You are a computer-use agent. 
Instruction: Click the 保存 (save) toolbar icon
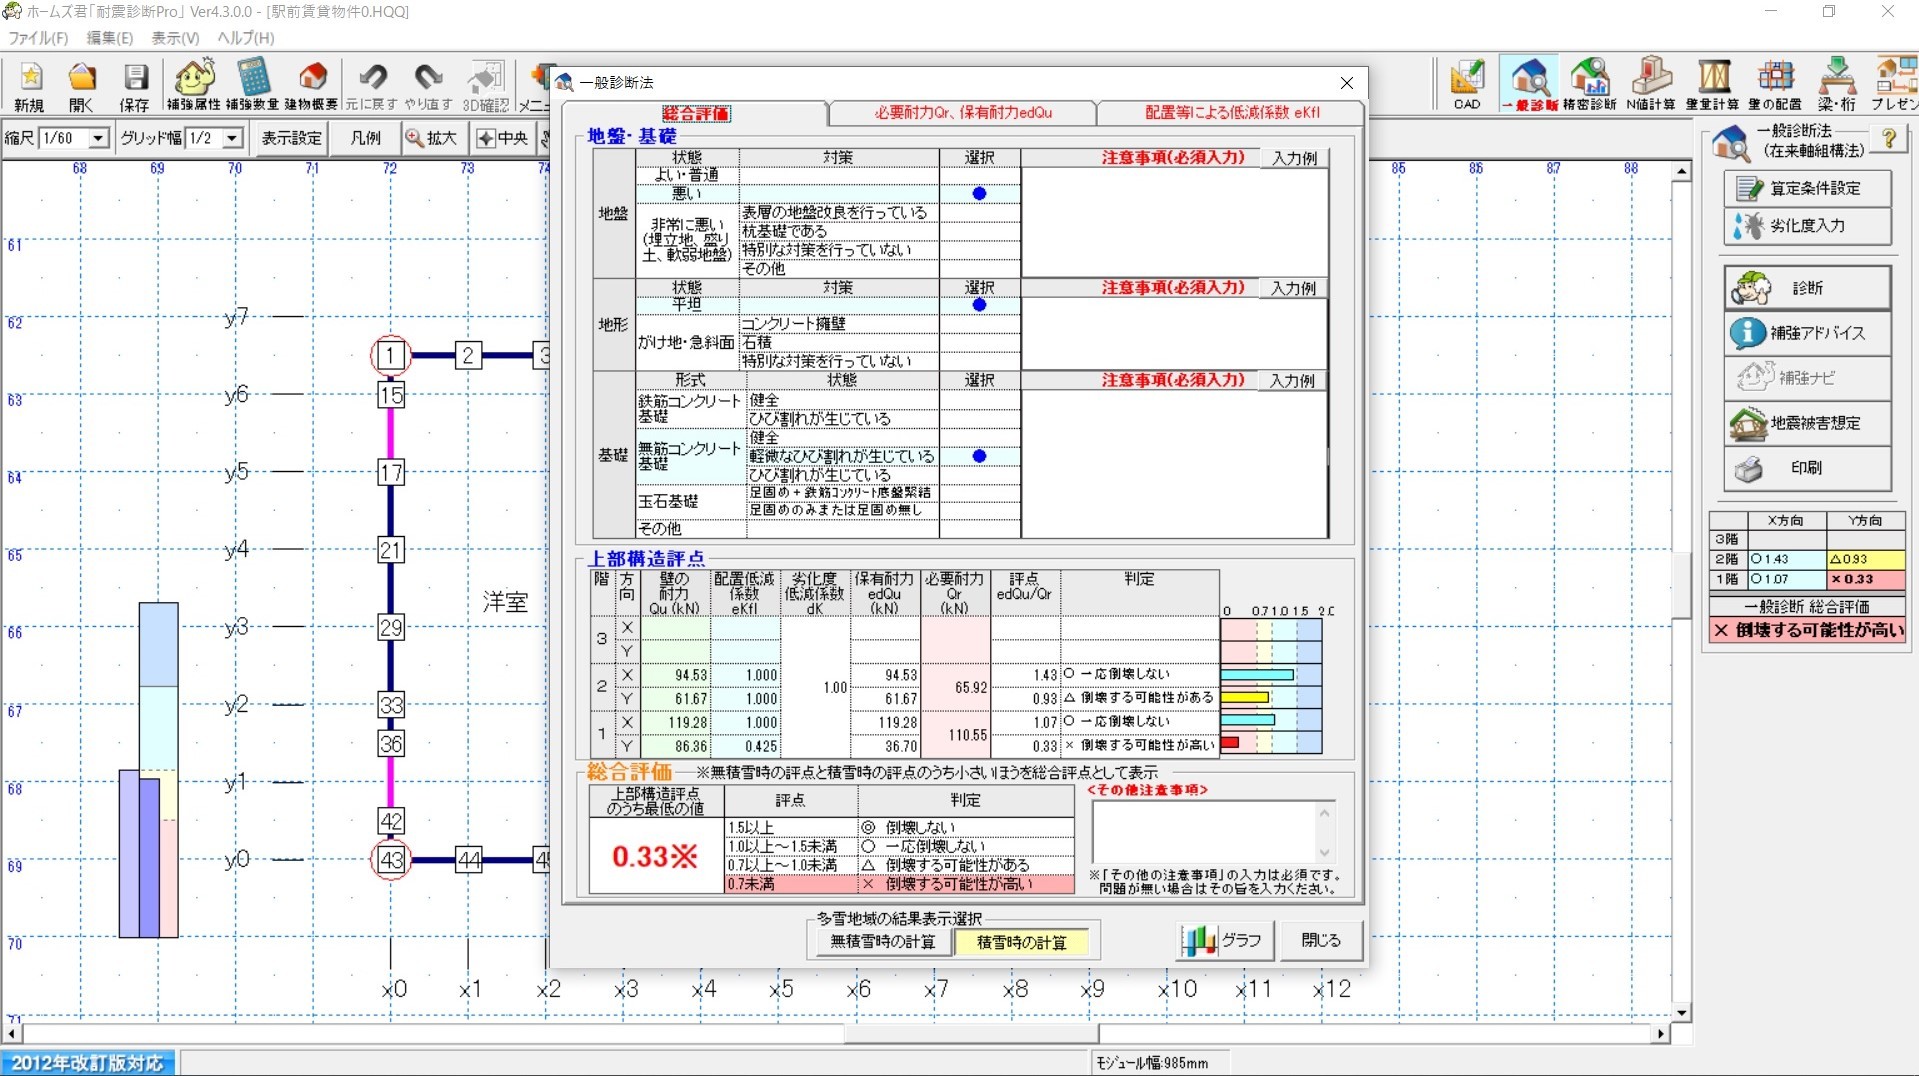tap(134, 85)
